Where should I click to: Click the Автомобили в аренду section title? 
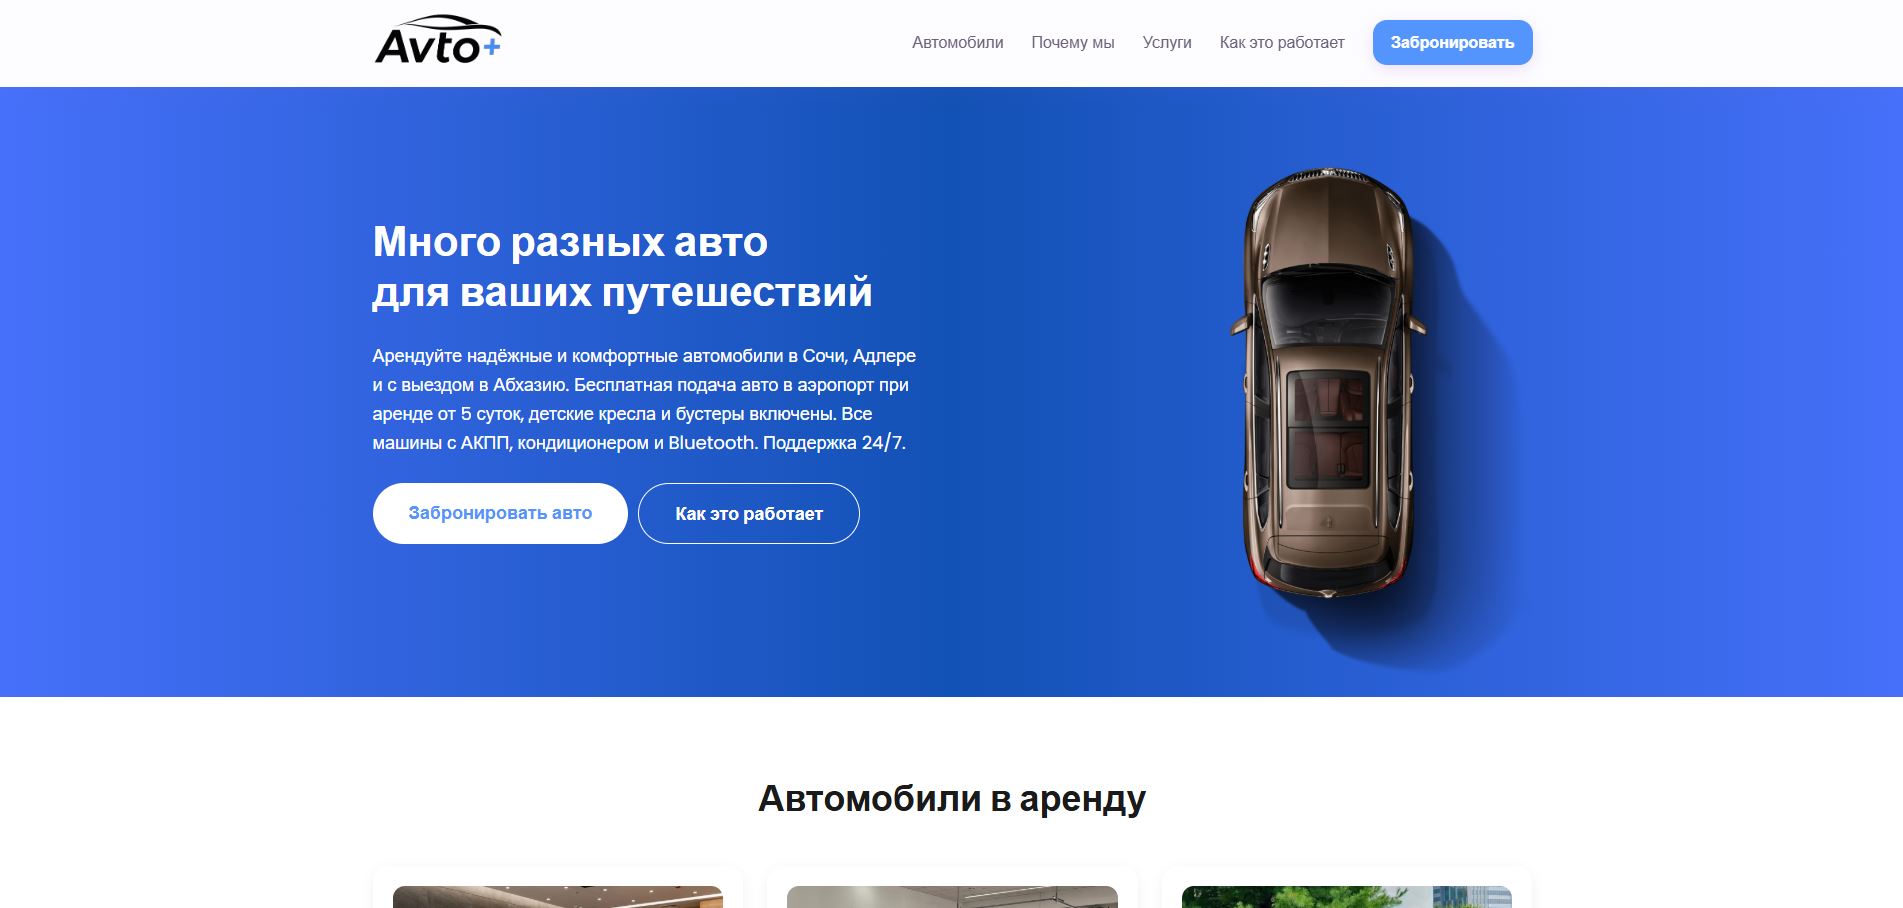(x=952, y=798)
